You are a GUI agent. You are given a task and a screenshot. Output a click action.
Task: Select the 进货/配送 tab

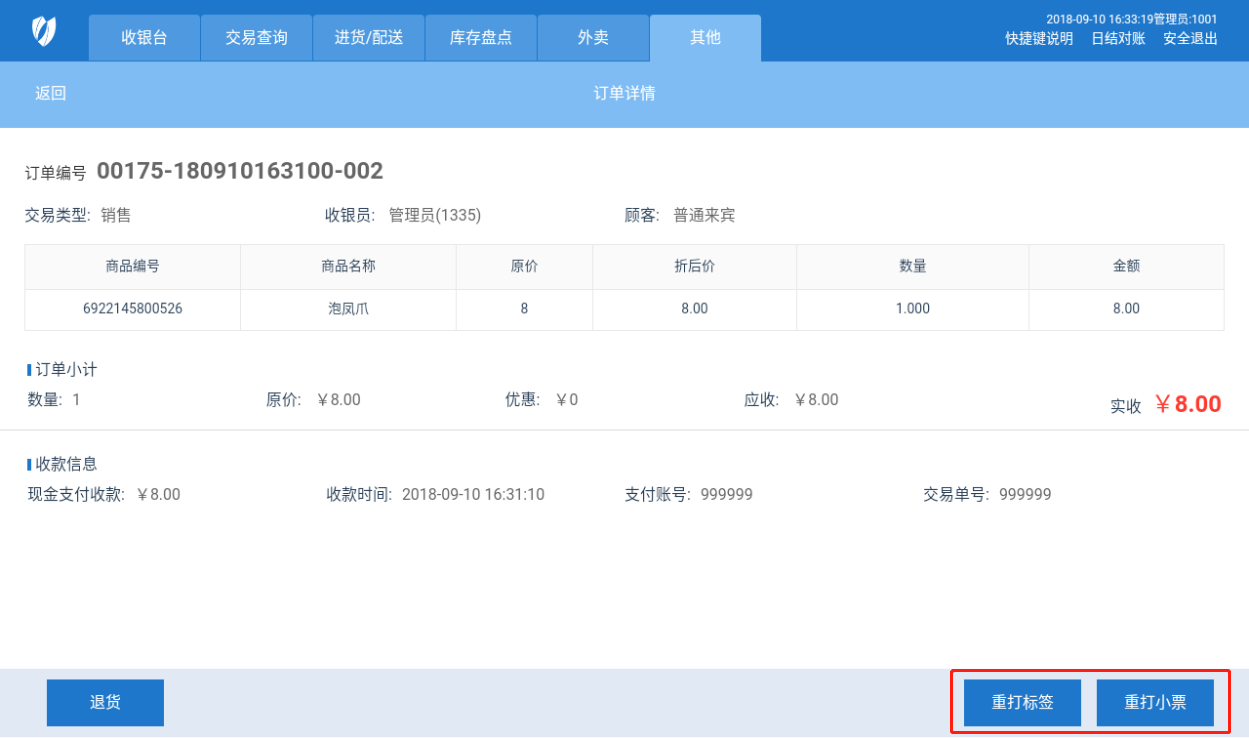click(x=369, y=38)
